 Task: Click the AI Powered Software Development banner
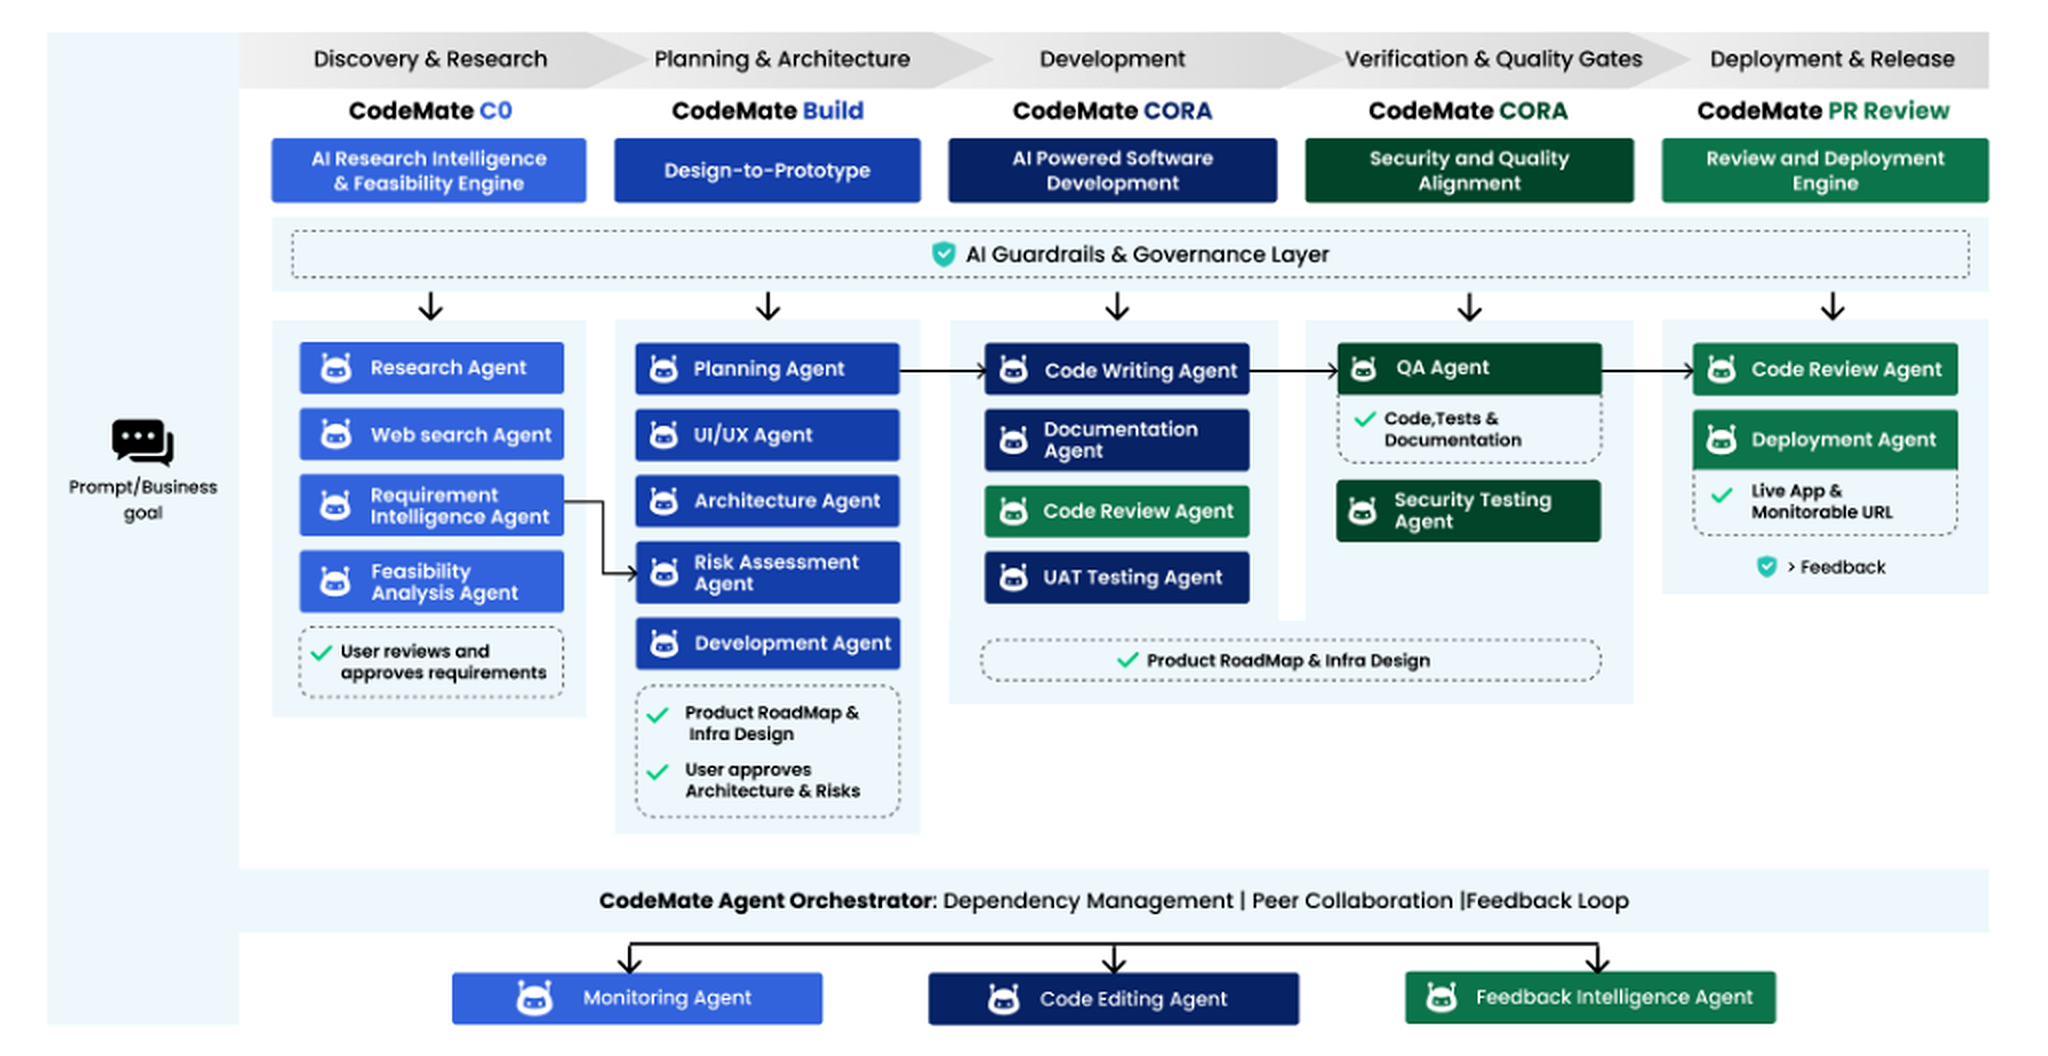1112,171
